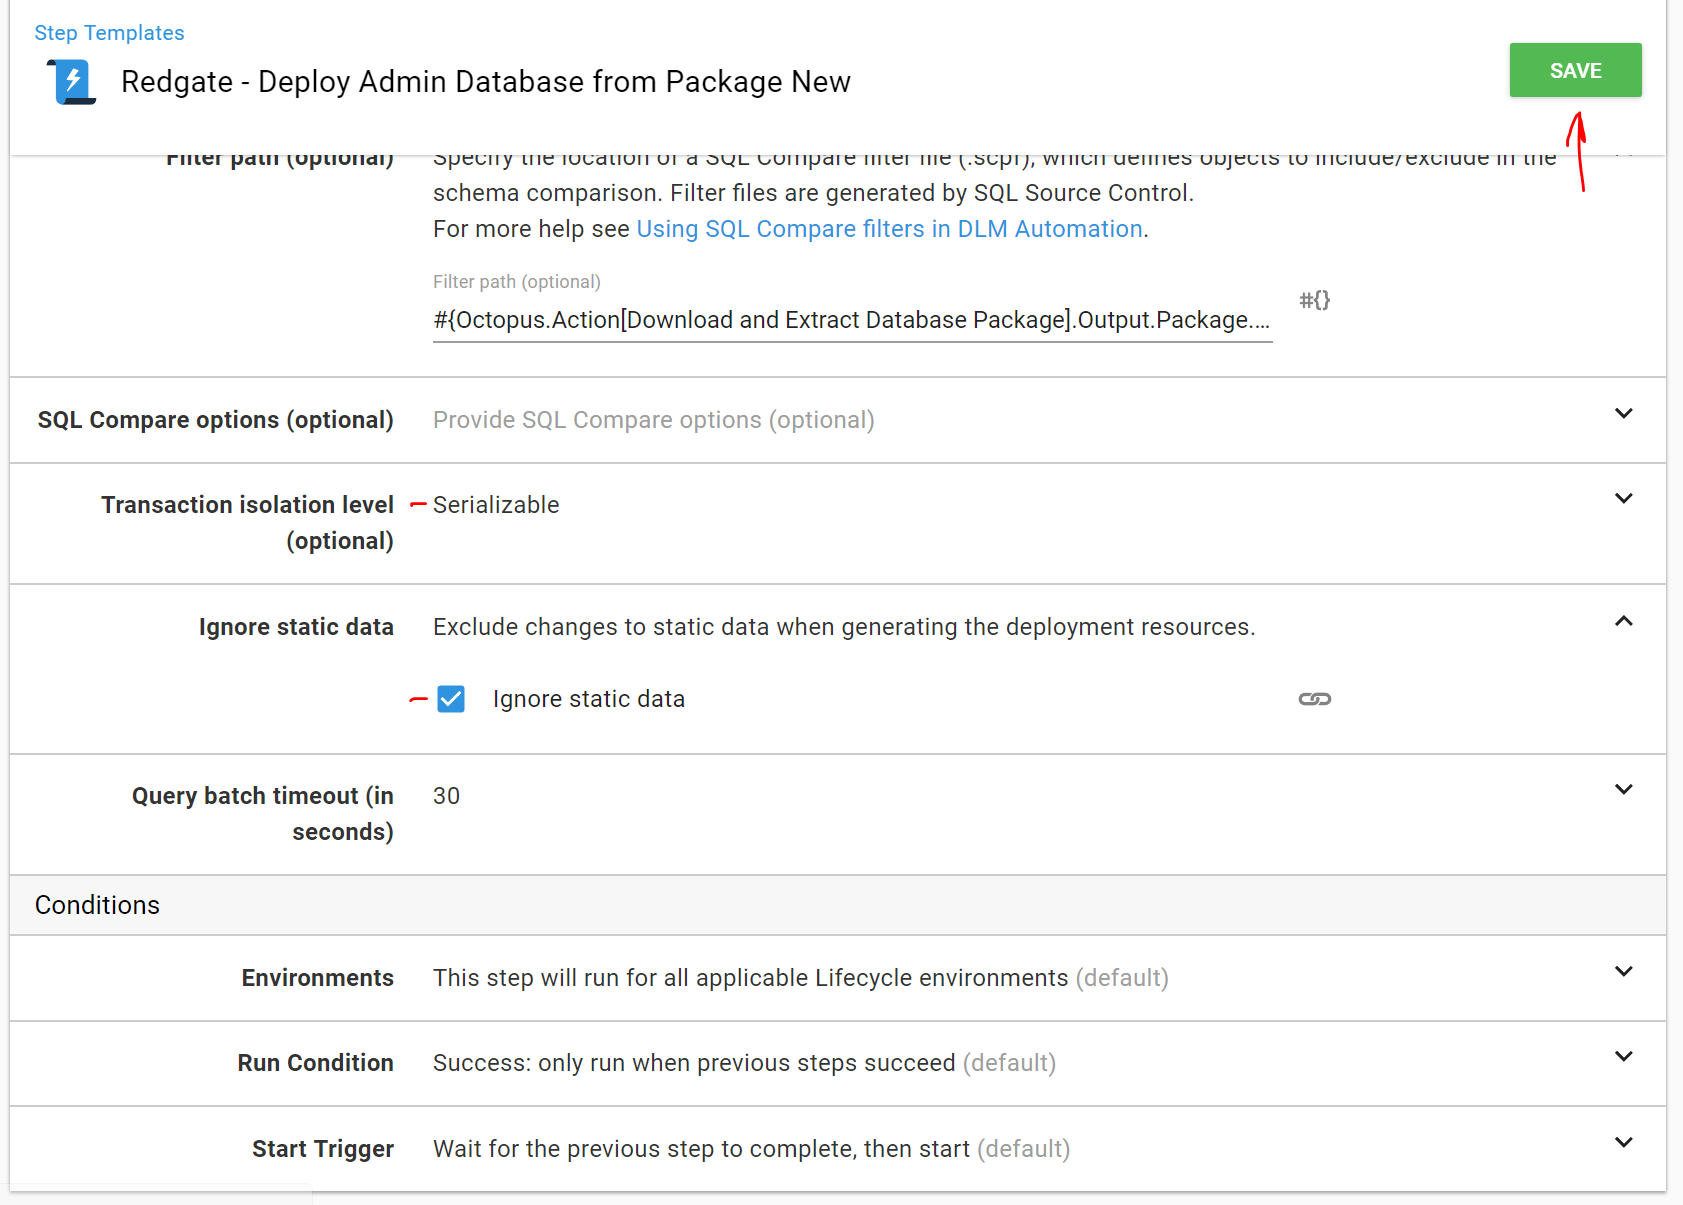1683x1205 pixels.
Task: Expand SQL Compare options section chevron
Action: 1623,413
